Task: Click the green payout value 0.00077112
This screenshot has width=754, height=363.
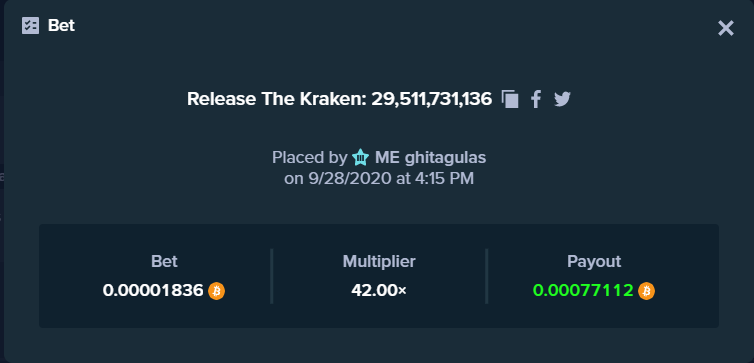Action: [x=583, y=290]
